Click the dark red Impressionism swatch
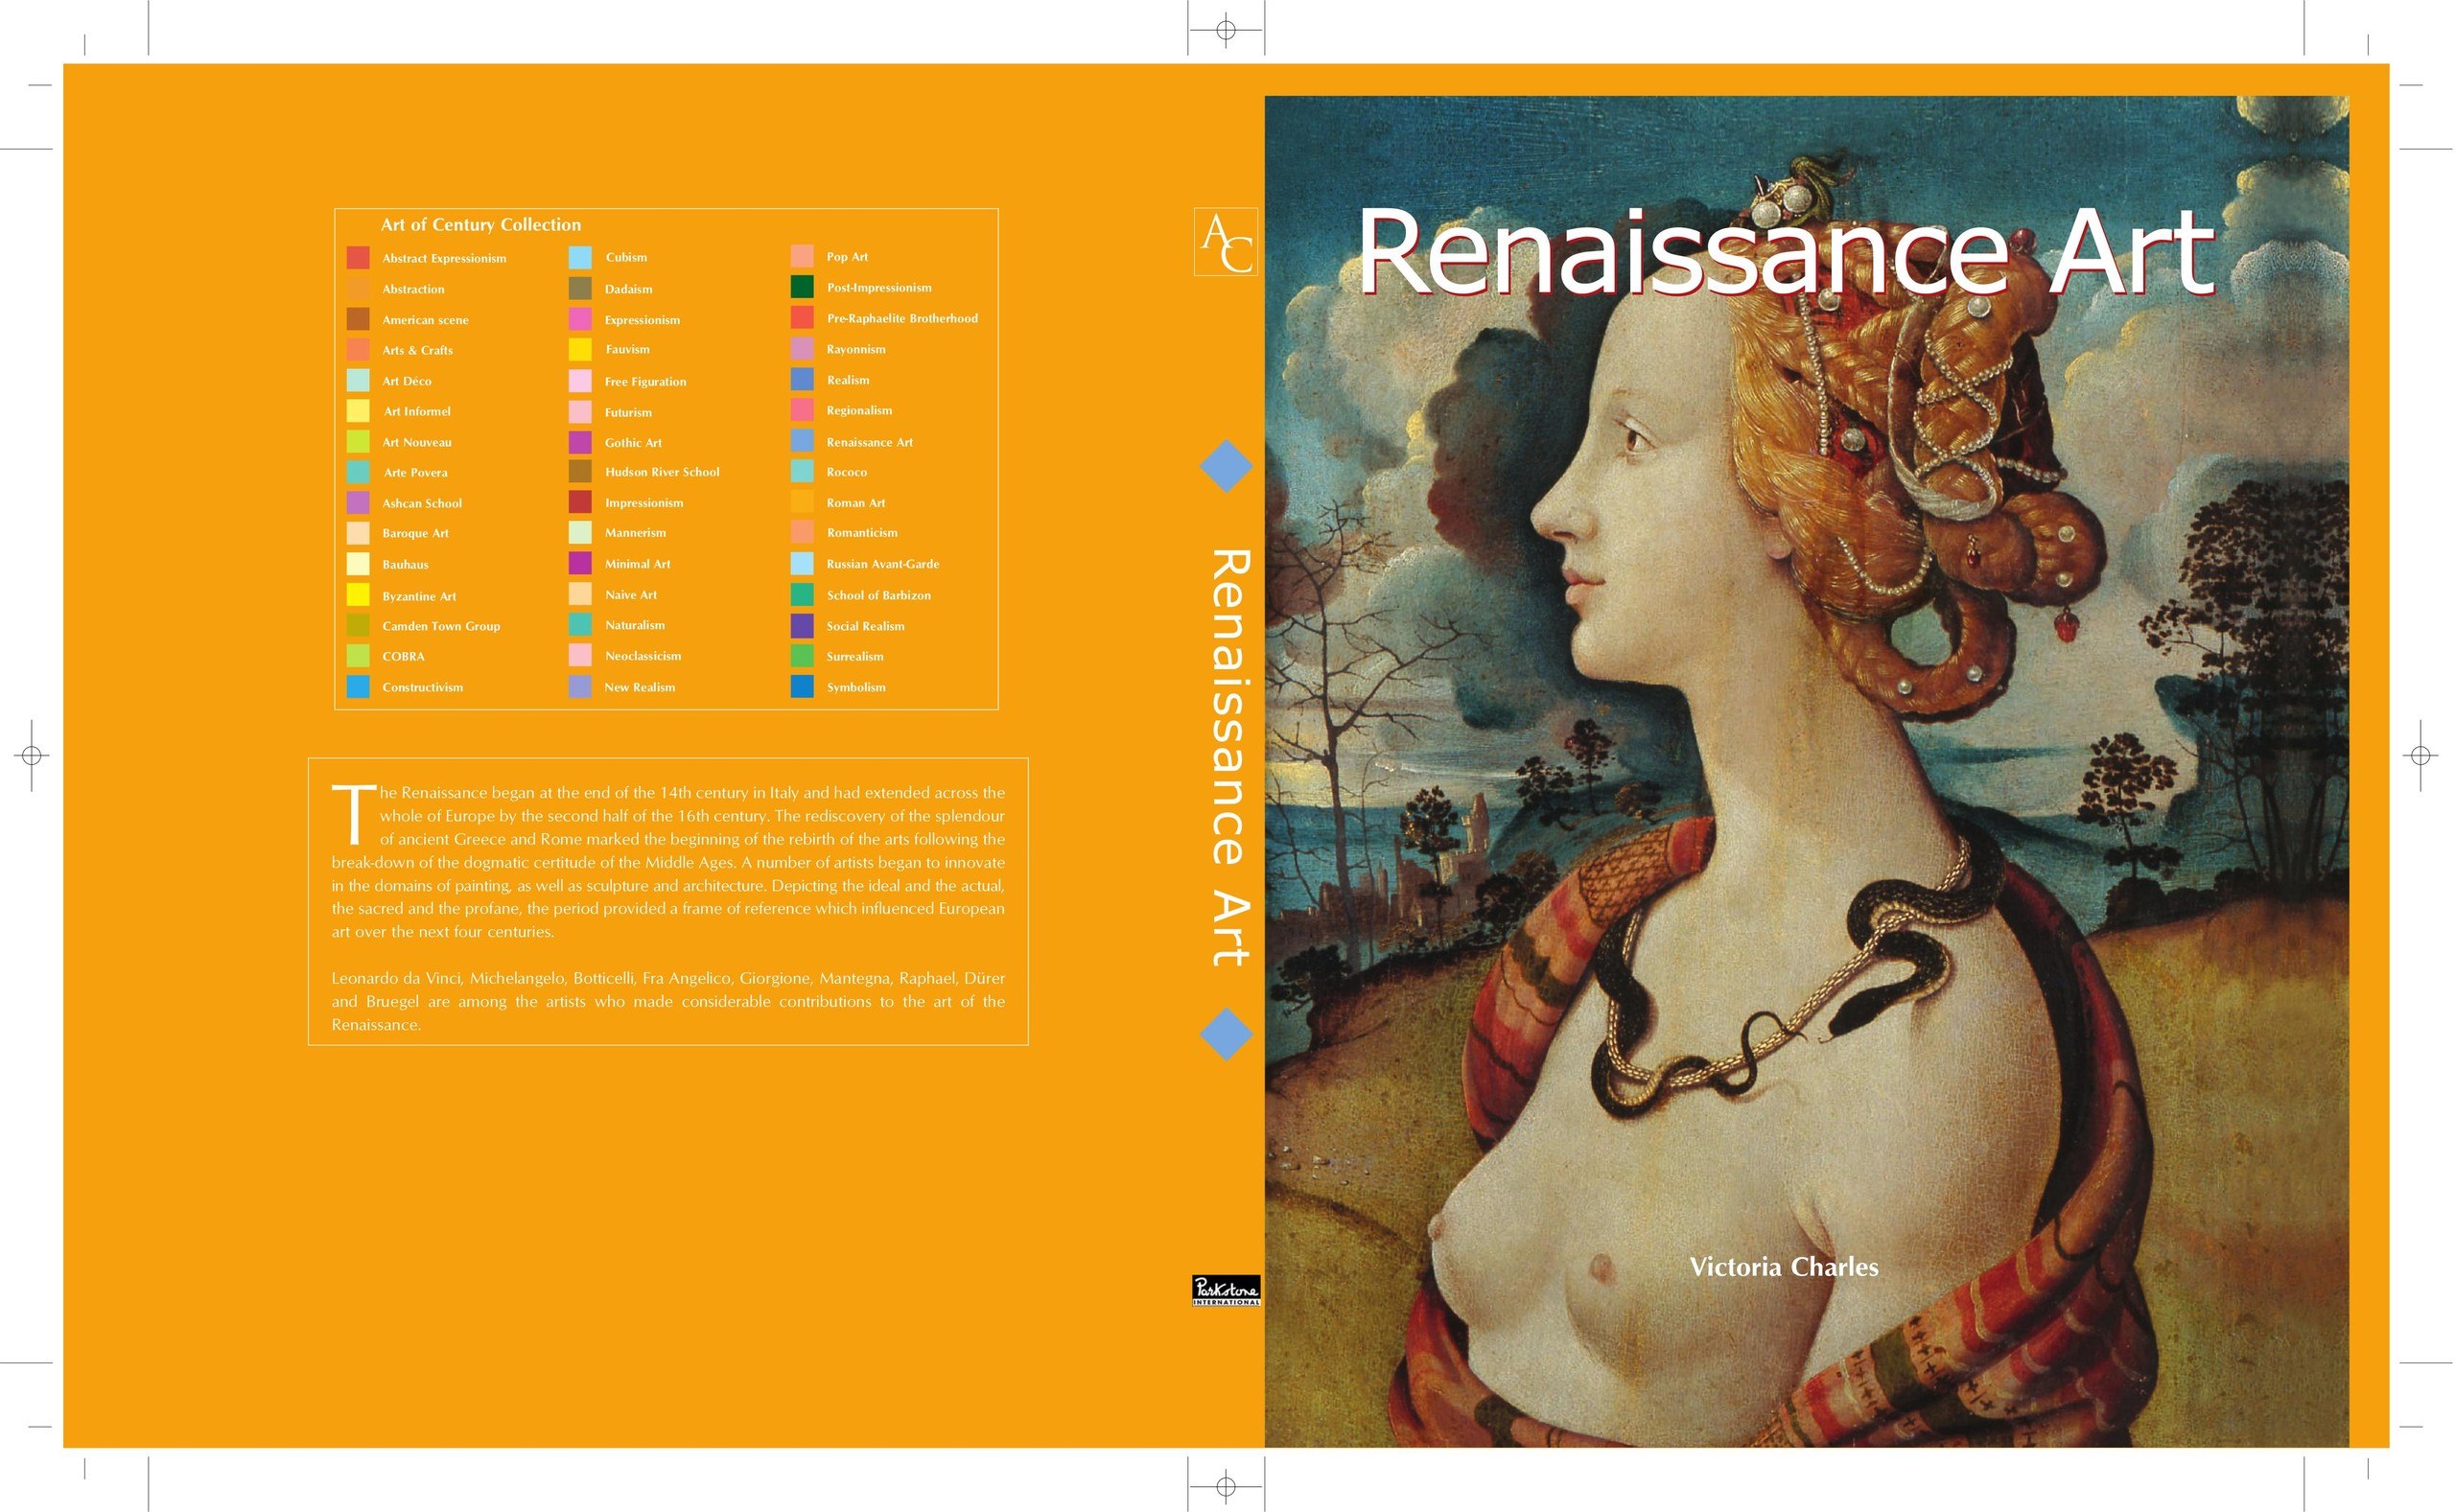Viewport: 2455px width, 1512px height. click(580, 502)
